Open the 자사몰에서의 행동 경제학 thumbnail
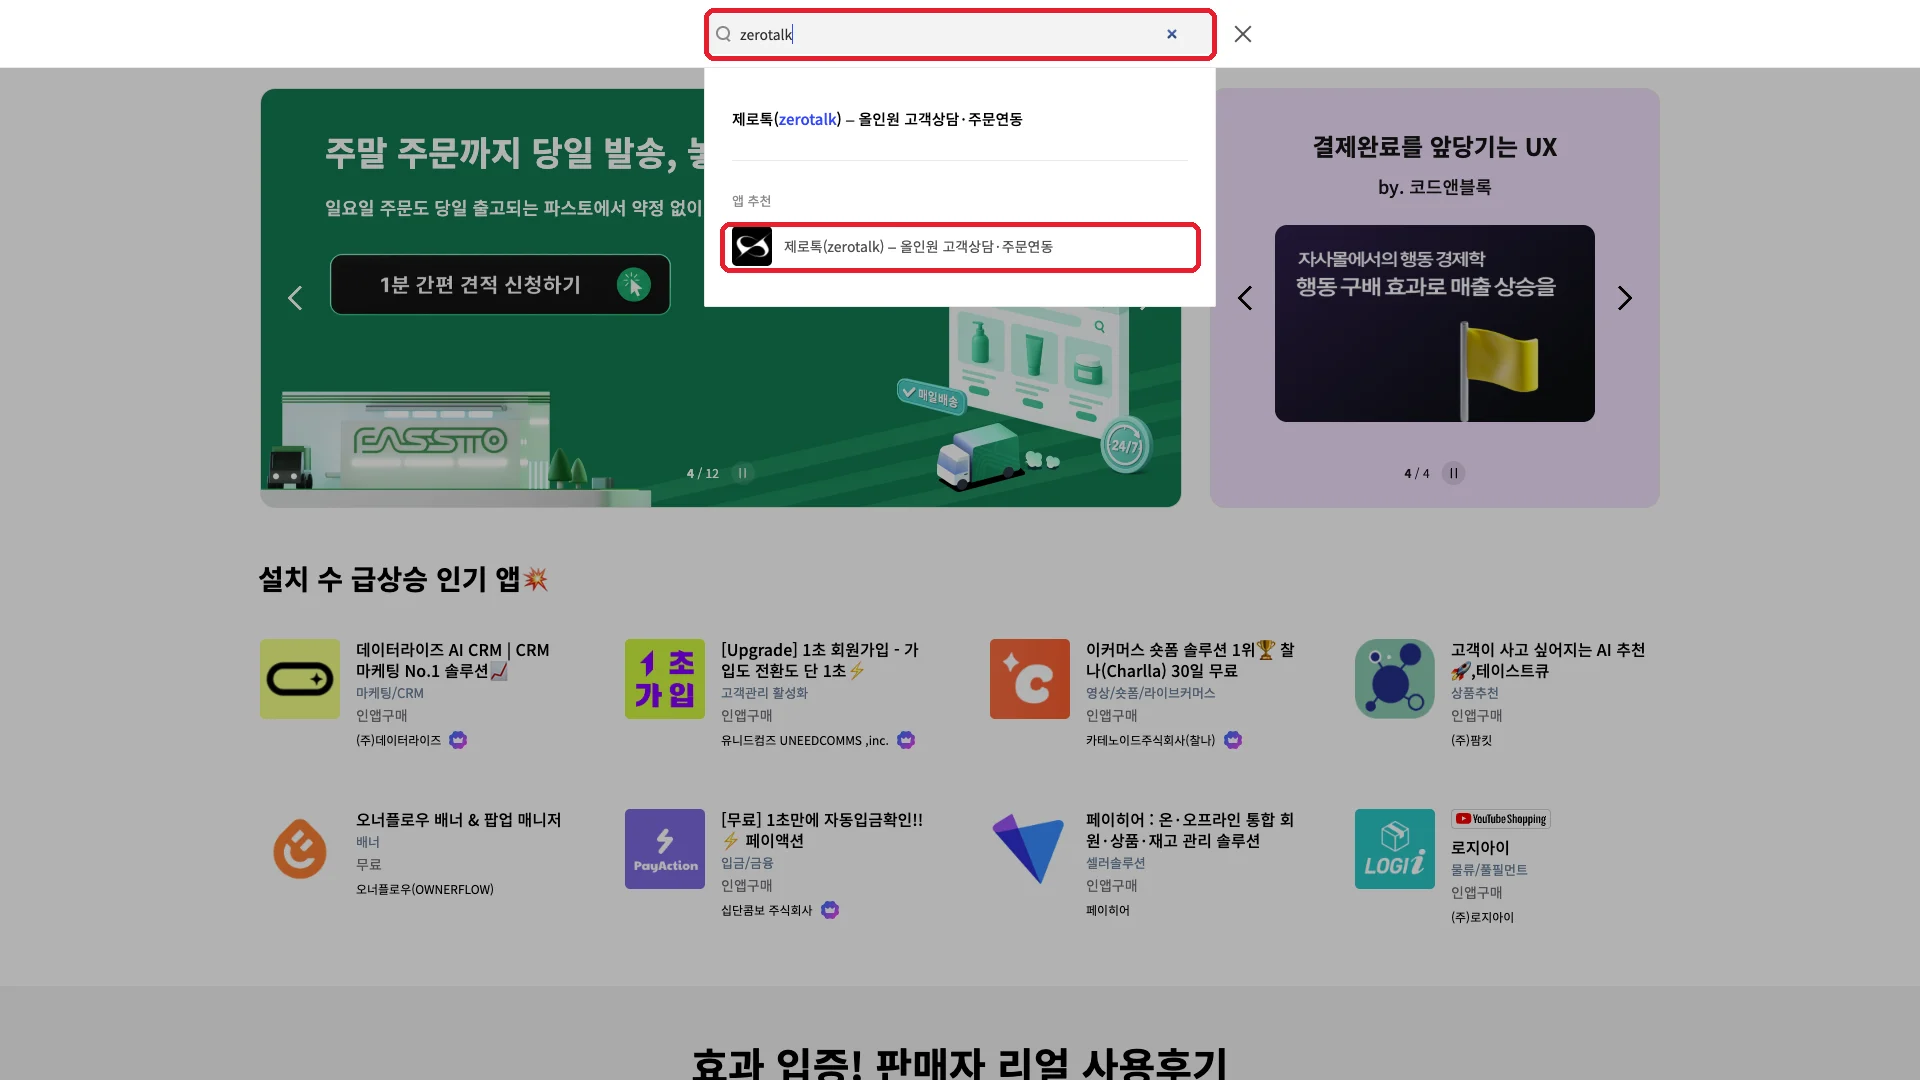The image size is (1920, 1080). pos(1435,323)
